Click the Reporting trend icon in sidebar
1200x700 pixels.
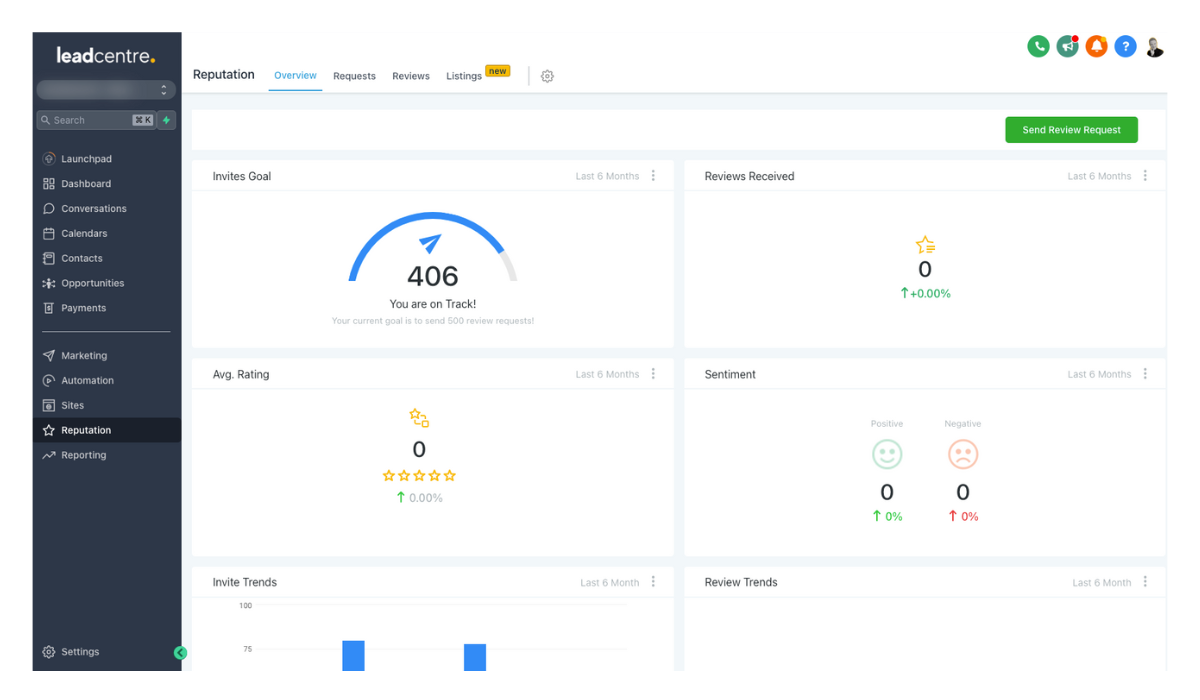tap(49, 455)
